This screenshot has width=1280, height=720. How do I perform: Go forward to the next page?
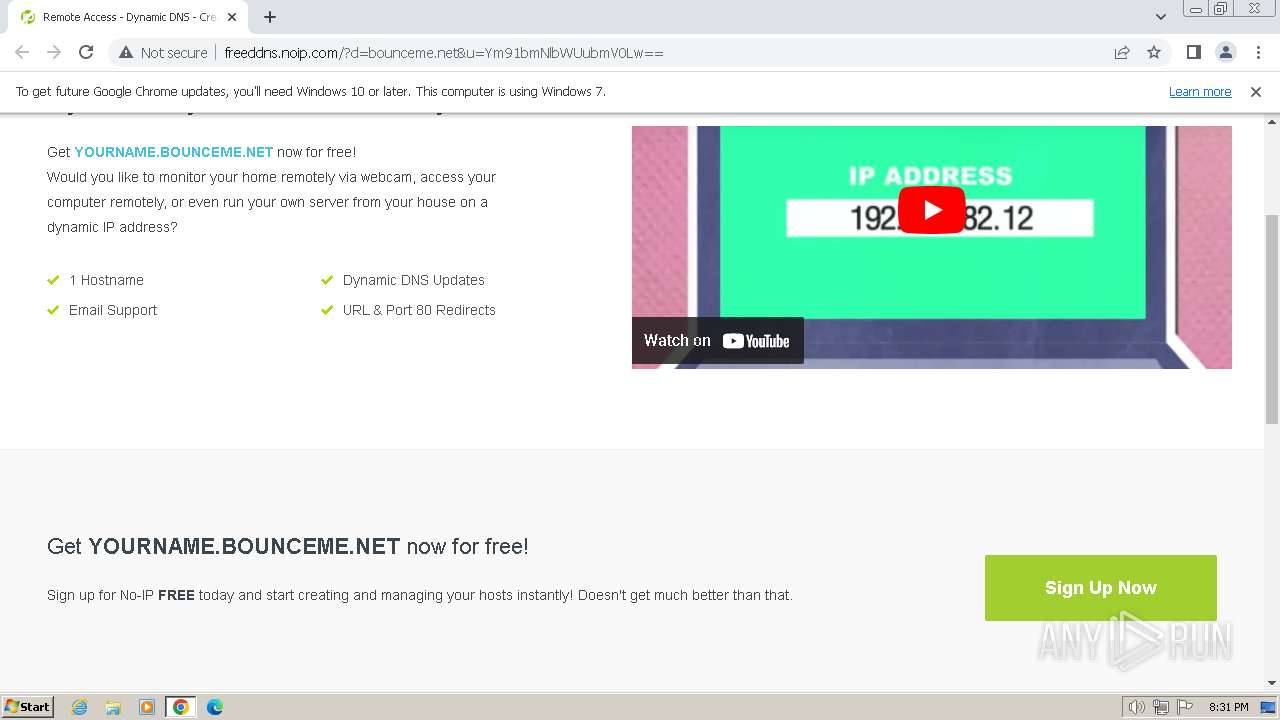click(x=54, y=52)
